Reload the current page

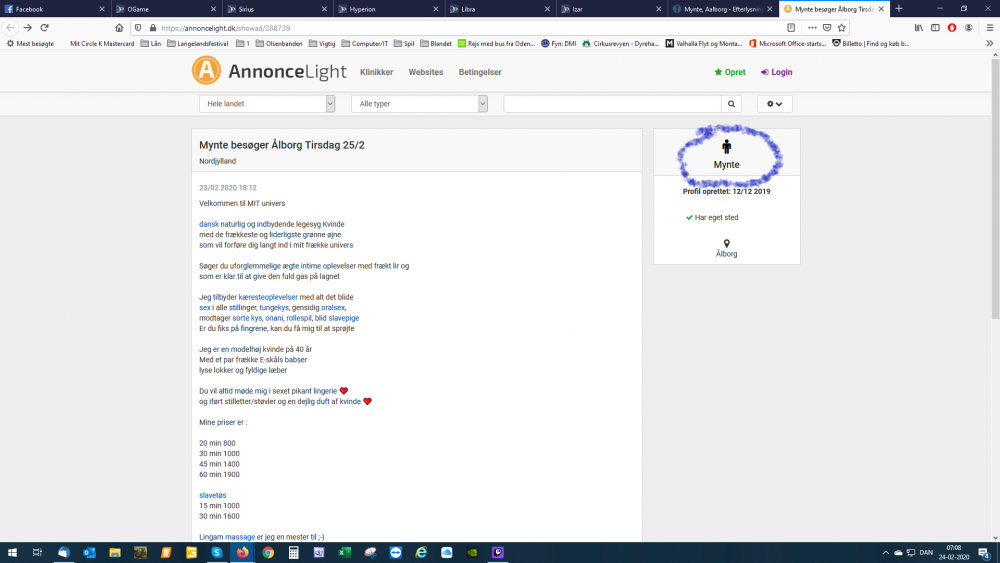45,28
